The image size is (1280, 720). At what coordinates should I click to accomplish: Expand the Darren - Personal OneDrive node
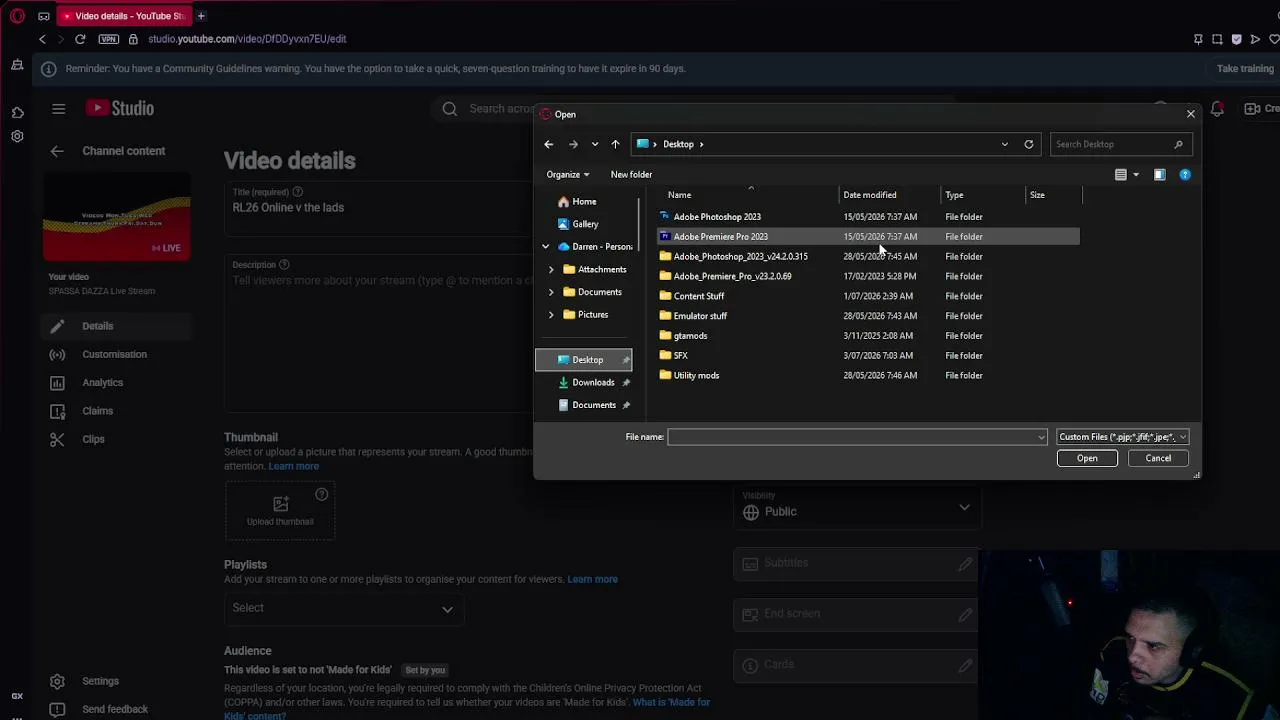tap(545, 247)
